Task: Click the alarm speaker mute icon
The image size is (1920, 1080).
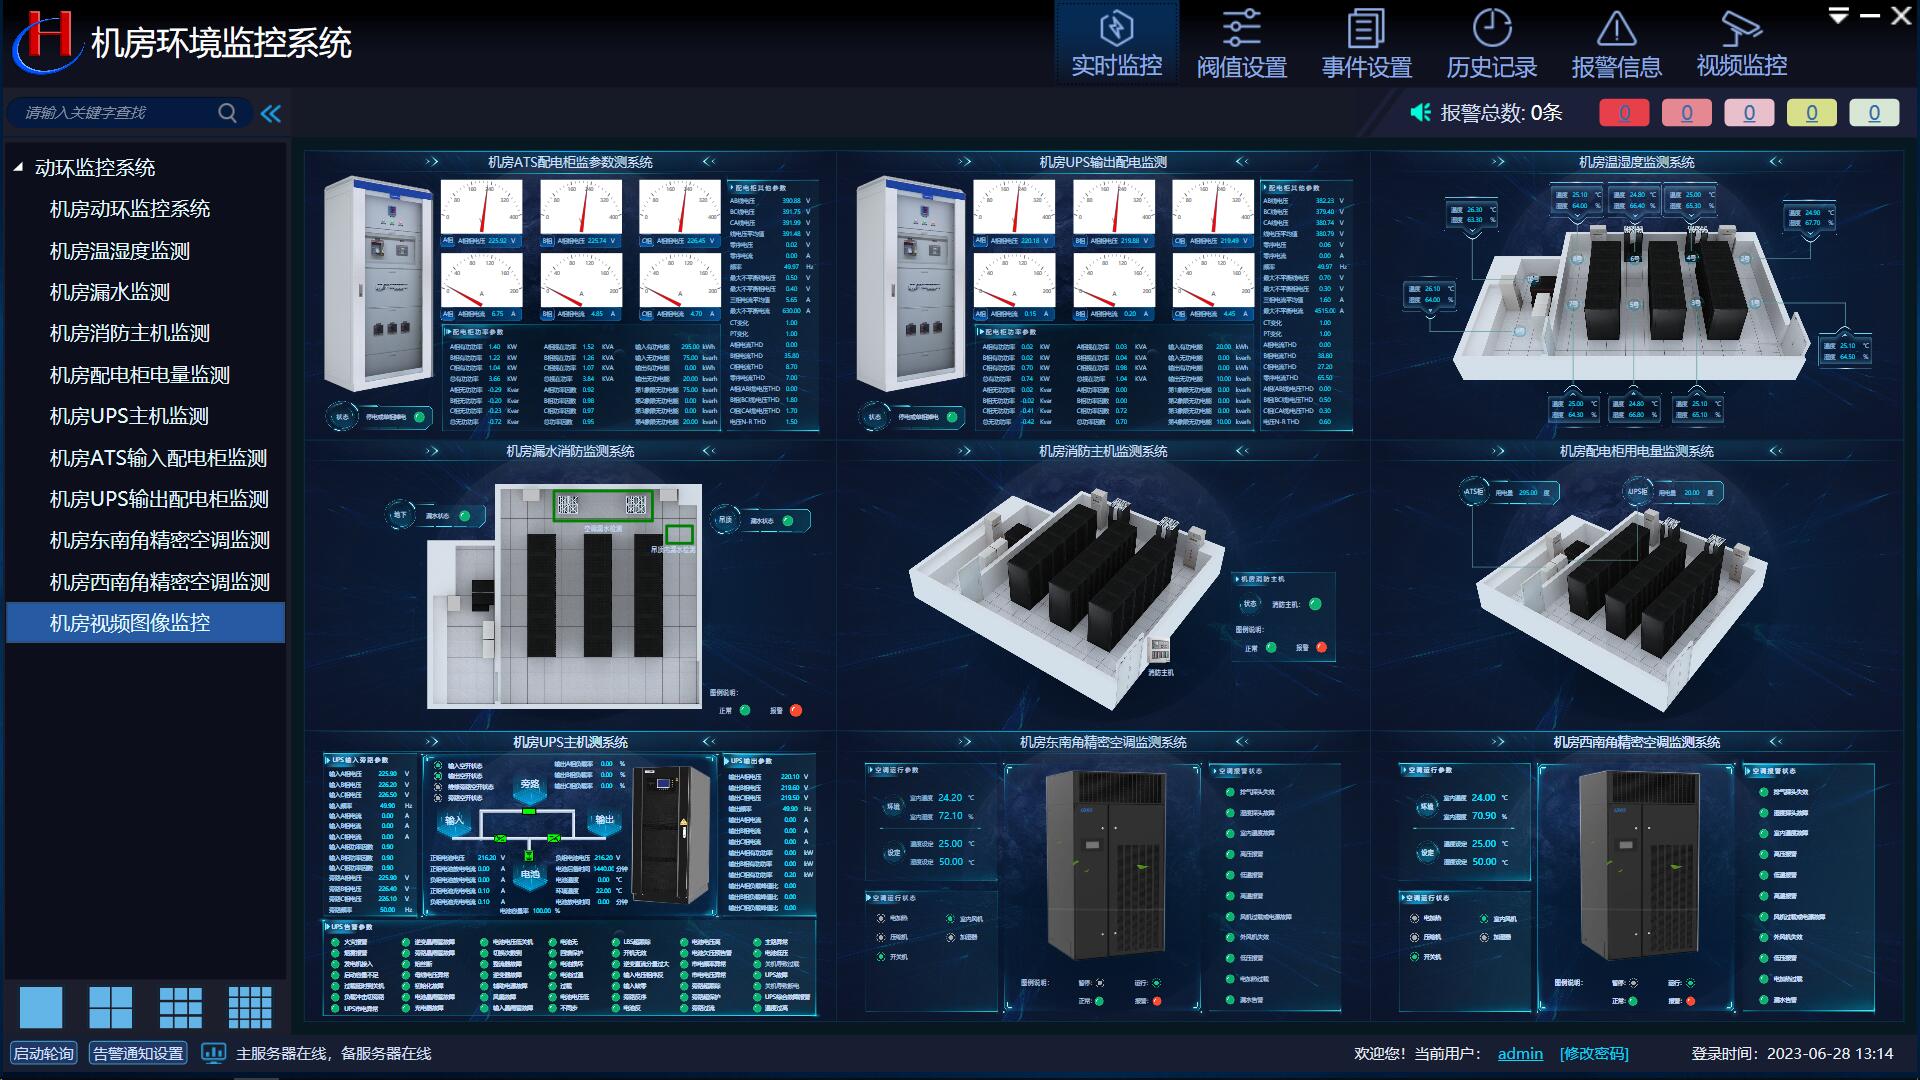Action: (1420, 113)
